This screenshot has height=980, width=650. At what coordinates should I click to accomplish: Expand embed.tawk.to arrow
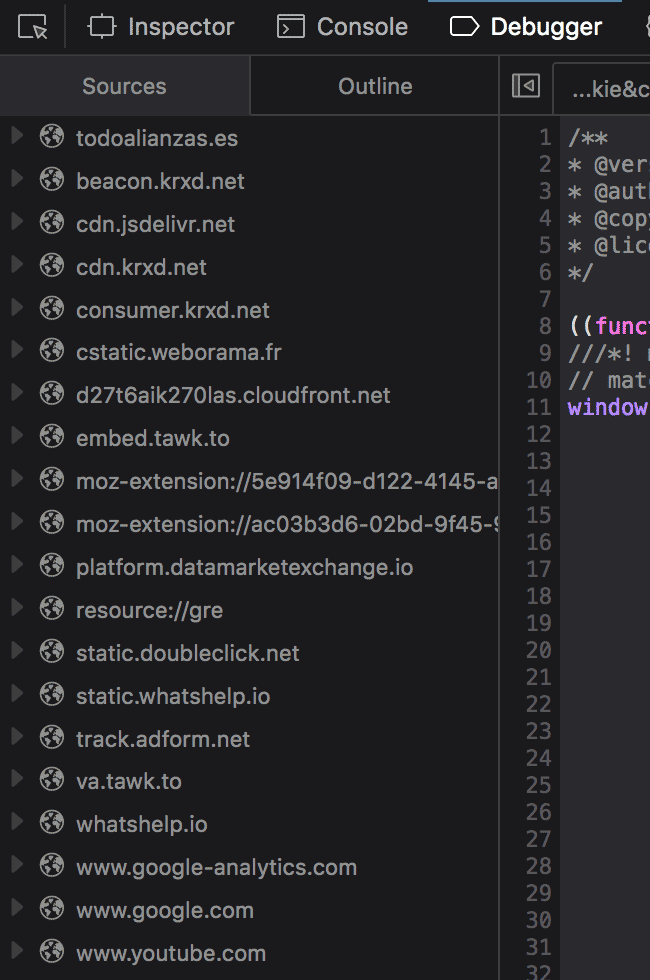(18, 437)
